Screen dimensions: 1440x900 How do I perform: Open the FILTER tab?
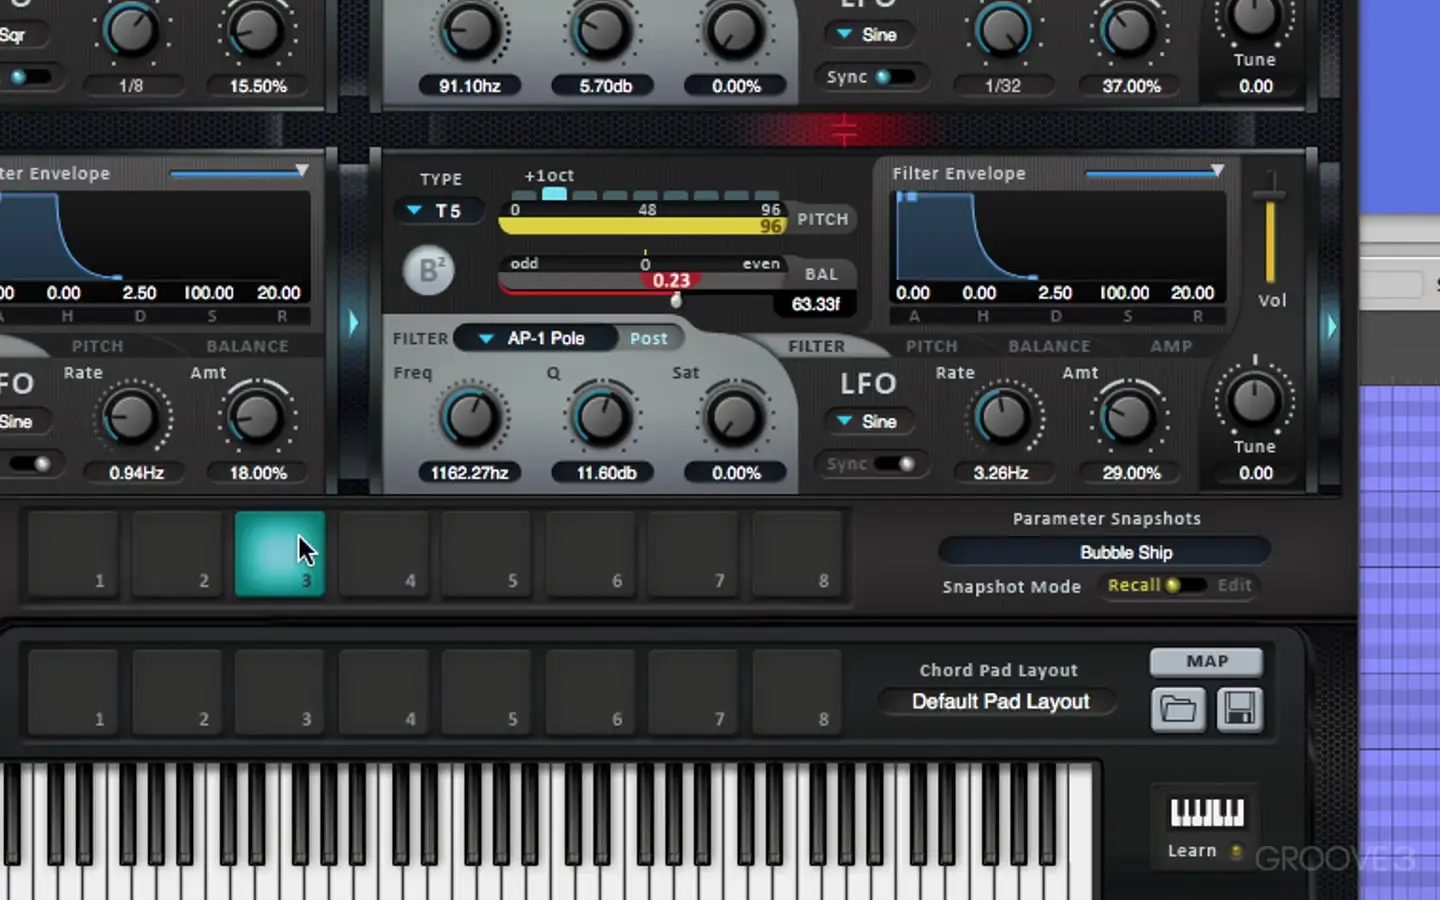pos(818,346)
